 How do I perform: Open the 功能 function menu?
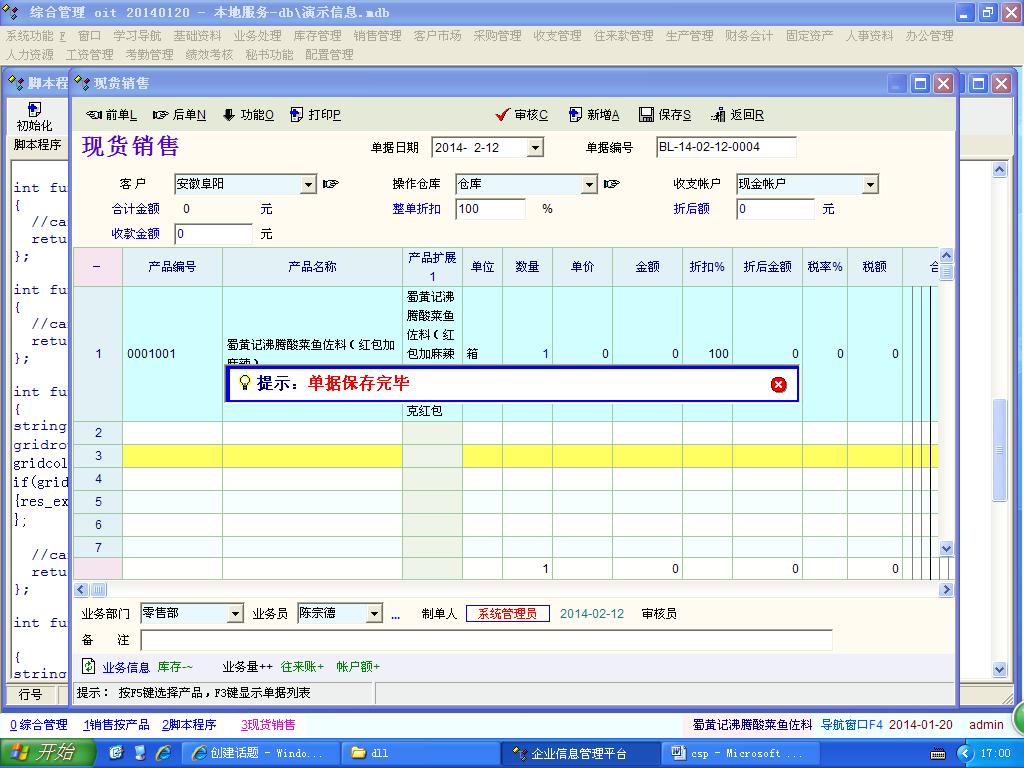pos(248,115)
